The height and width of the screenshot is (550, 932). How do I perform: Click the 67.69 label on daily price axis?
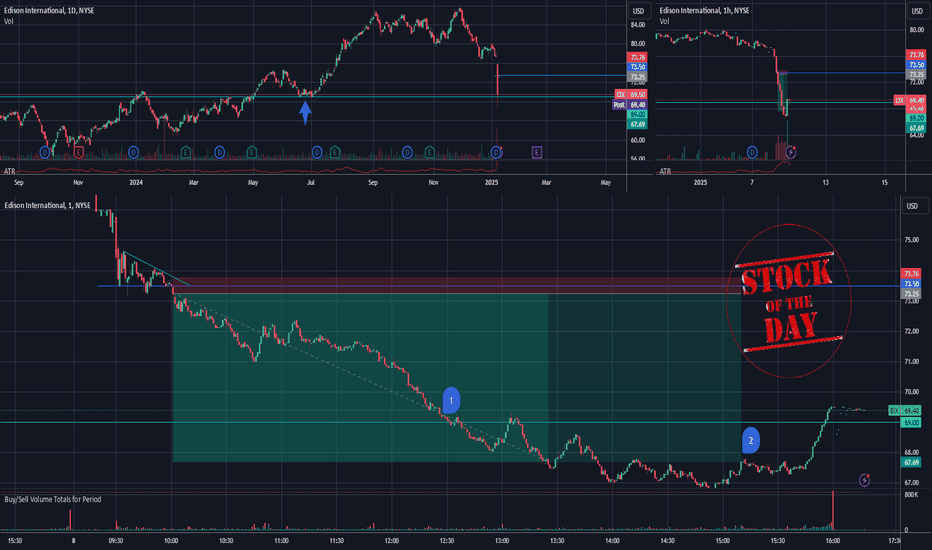coord(637,124)
